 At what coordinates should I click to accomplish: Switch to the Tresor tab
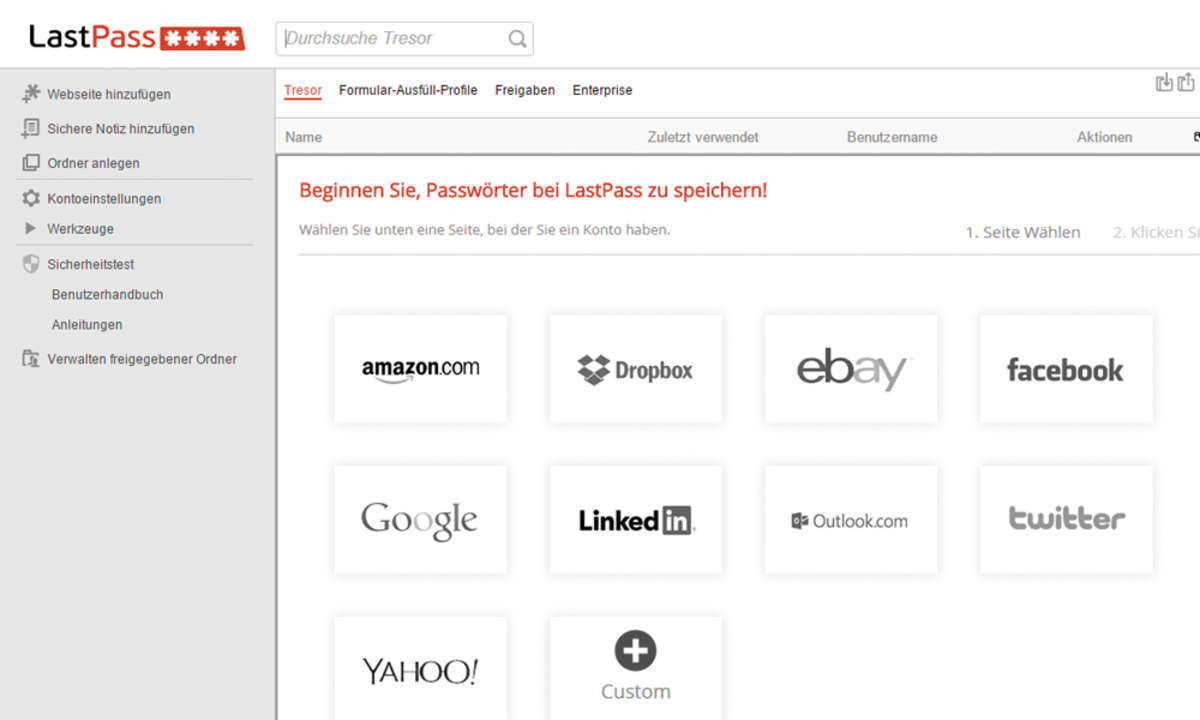click(303, 90)
